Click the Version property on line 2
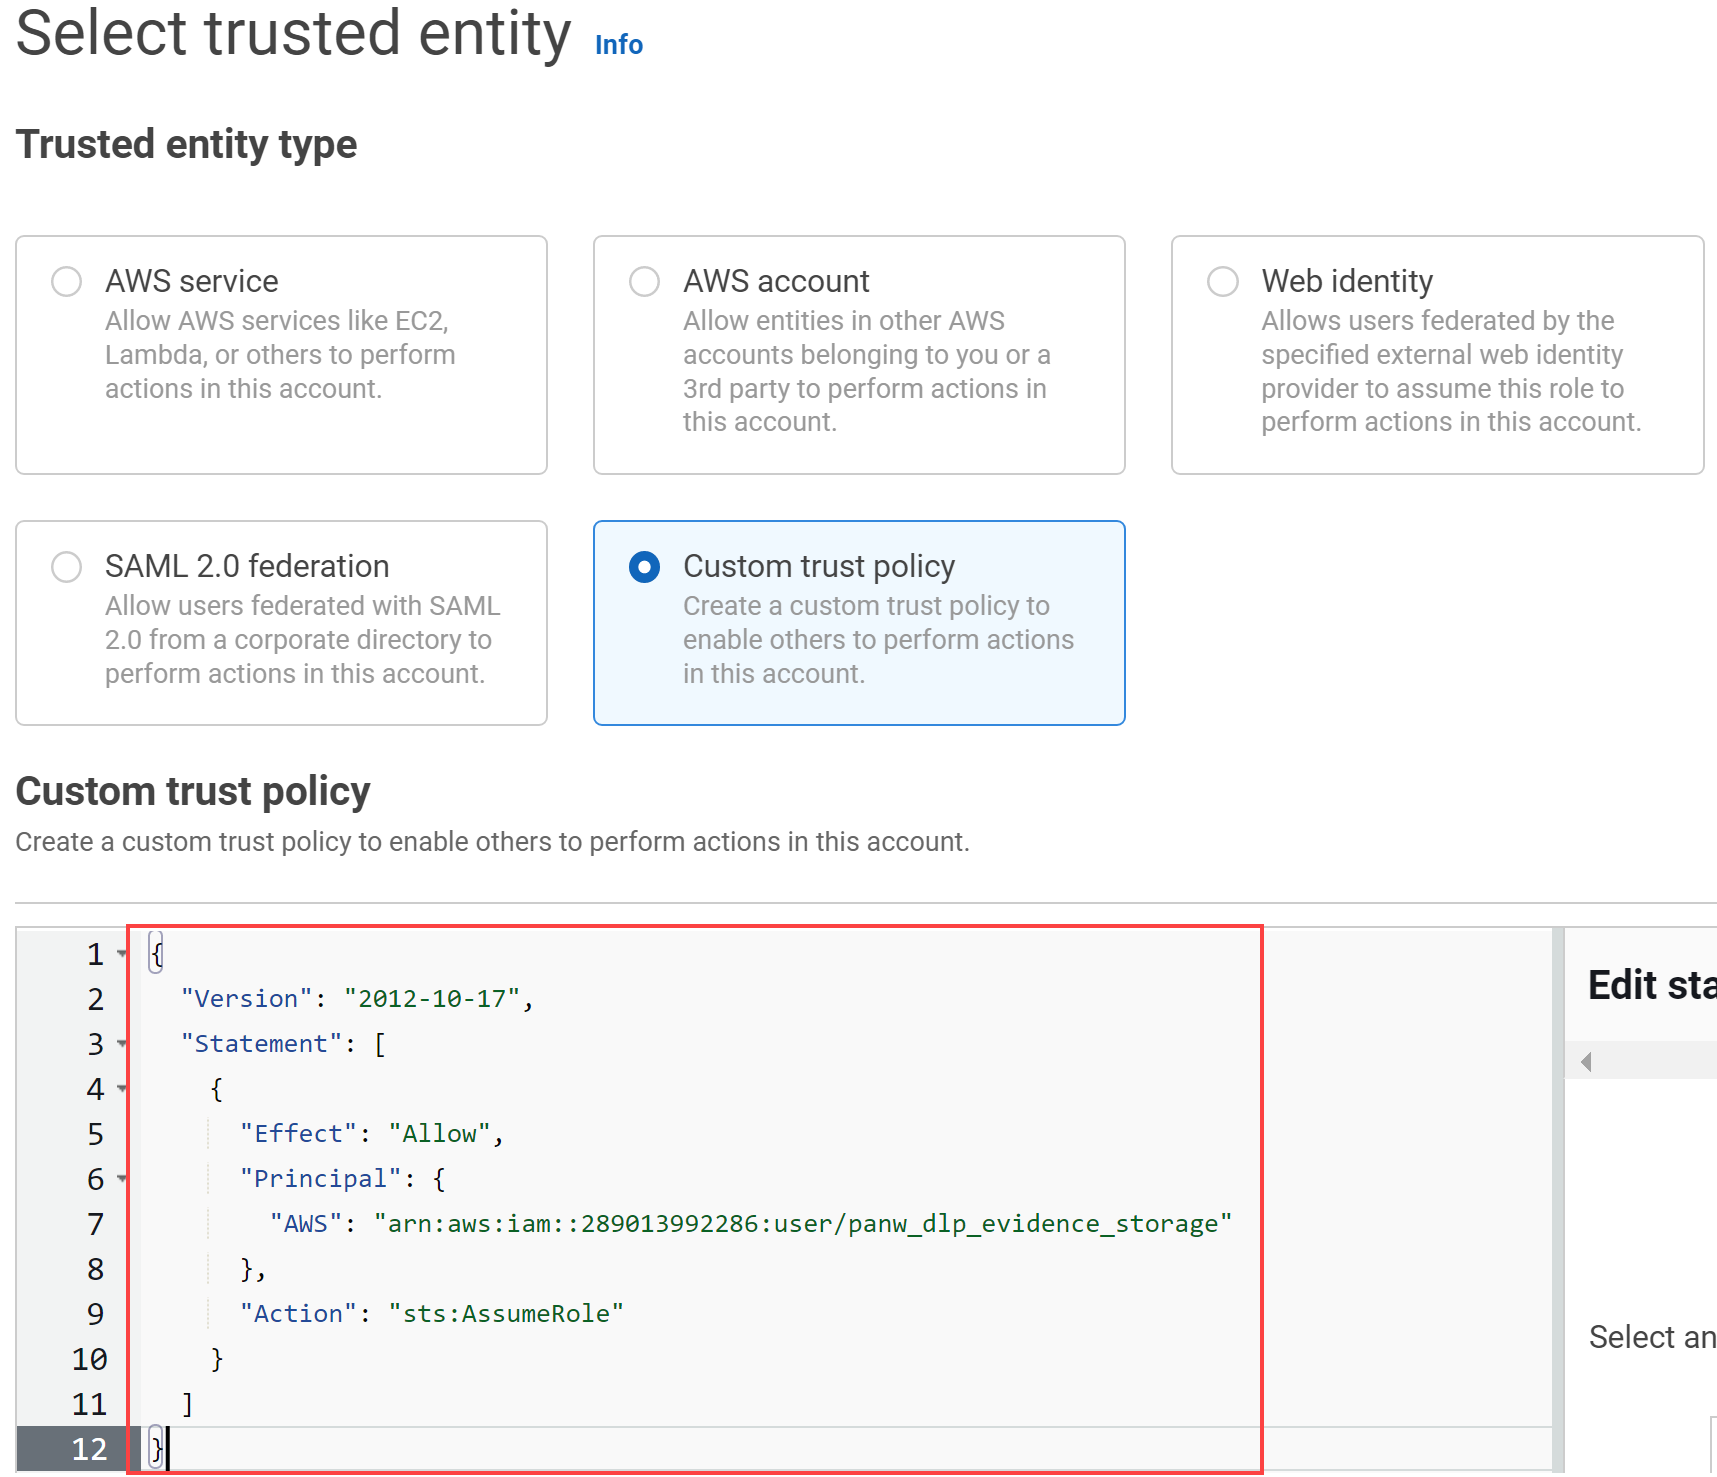Screen dimensions: 1717x1477 (240, 998)
